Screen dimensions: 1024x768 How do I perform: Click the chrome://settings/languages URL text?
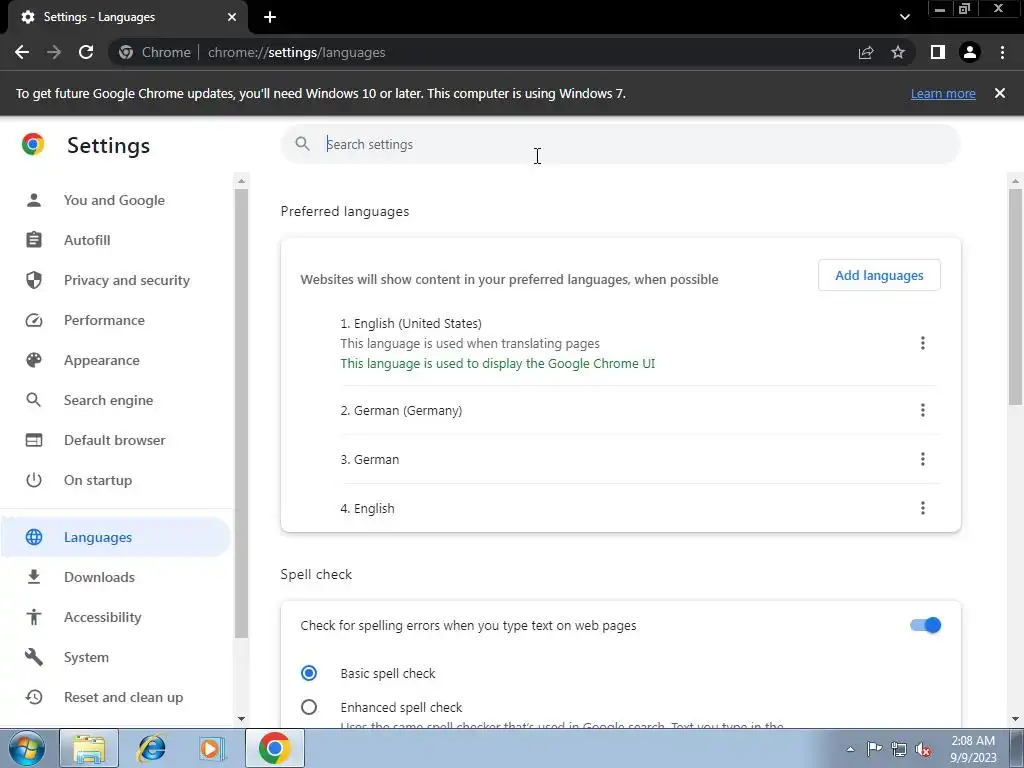click(x=296, y=52)
